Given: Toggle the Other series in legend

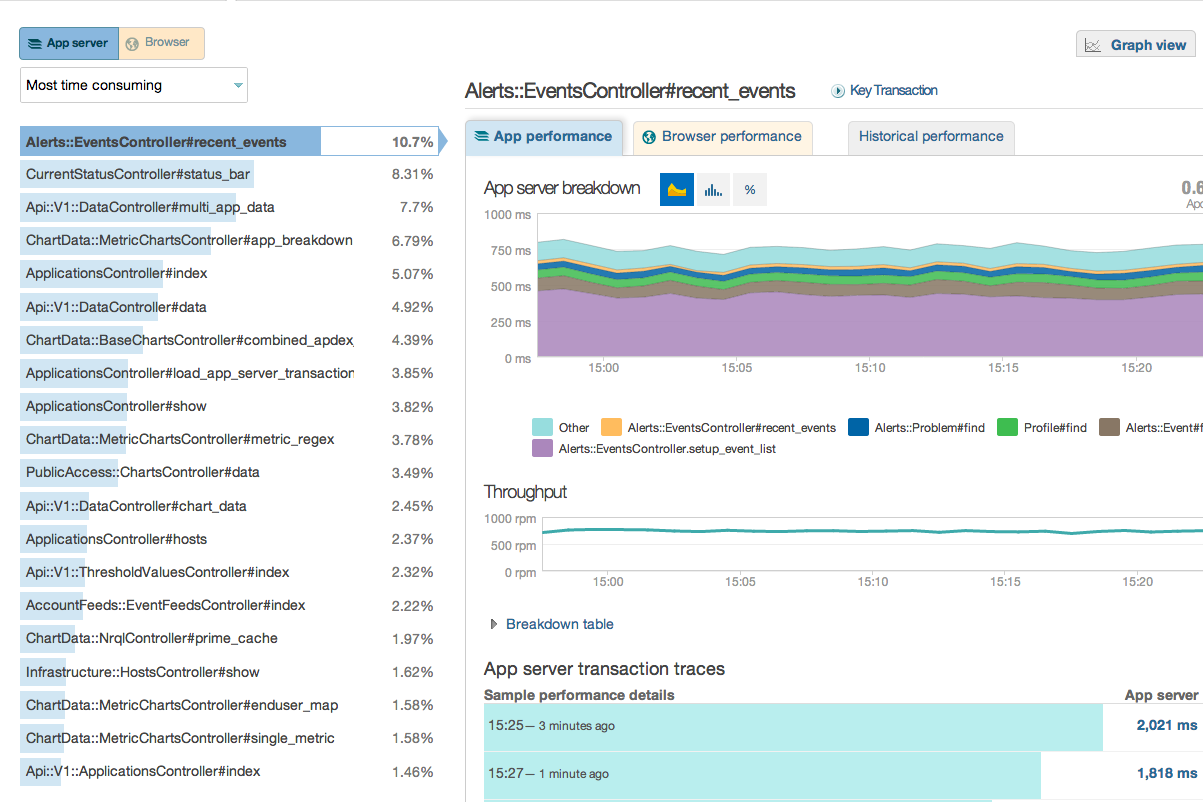Looking at the screenshot, I should click(543, 427).
